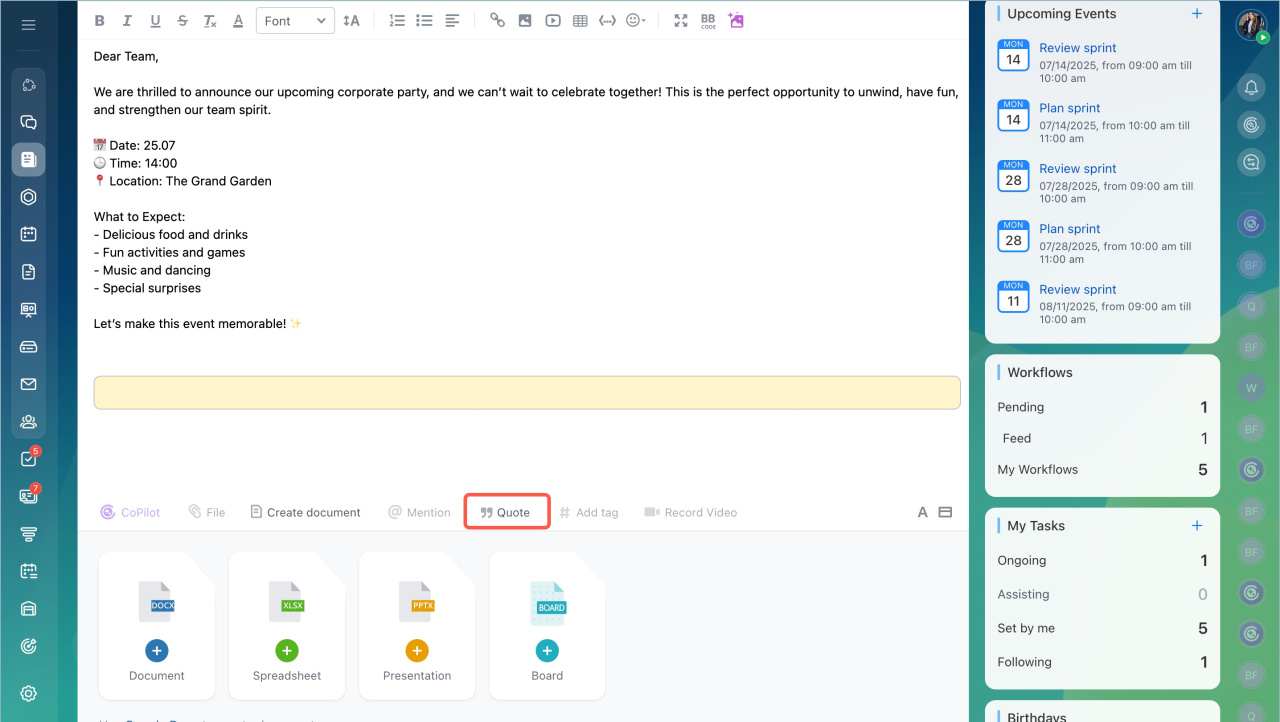Open the first Review sprint event
Screen dimensions: 1280x722
click(1077, 48)
